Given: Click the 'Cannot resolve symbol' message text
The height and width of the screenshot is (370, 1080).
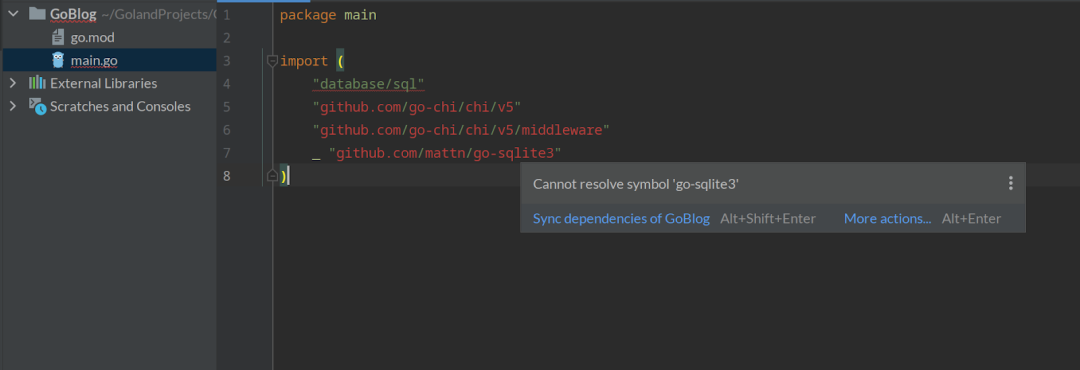Looking at the screenshot, I should coord(636,183).
